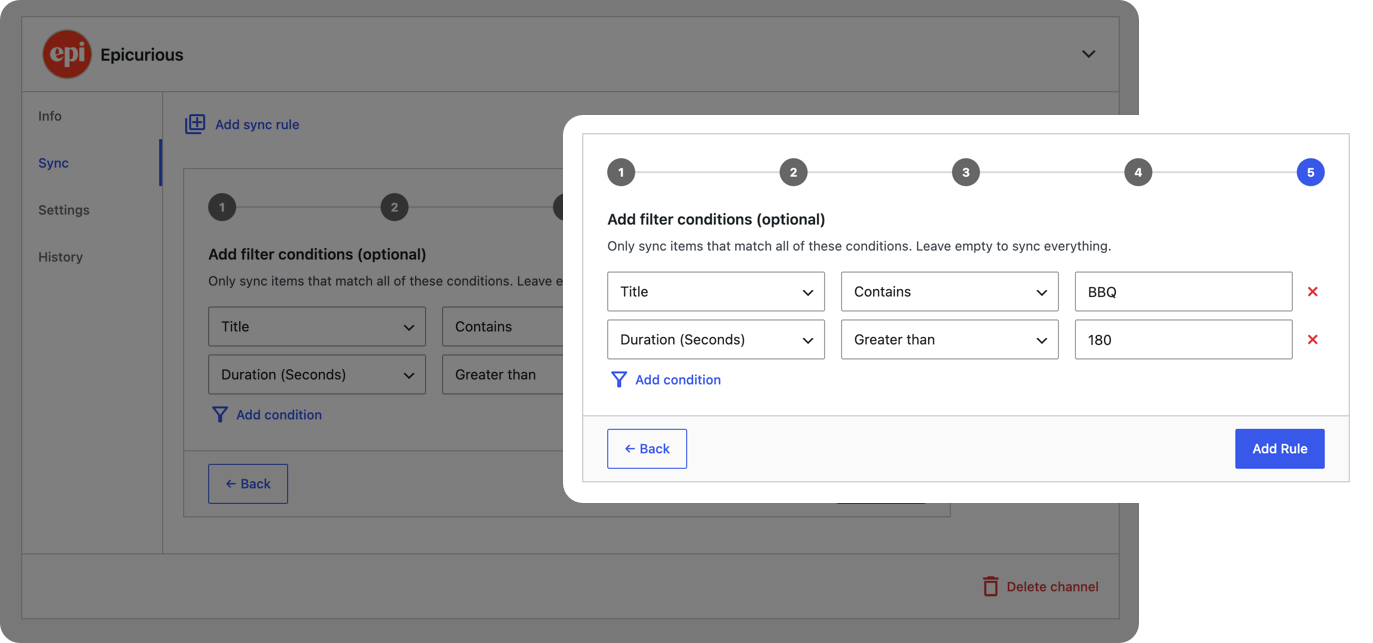
Task: Click the 180 value input field
Action: [x=1184, y=340]
